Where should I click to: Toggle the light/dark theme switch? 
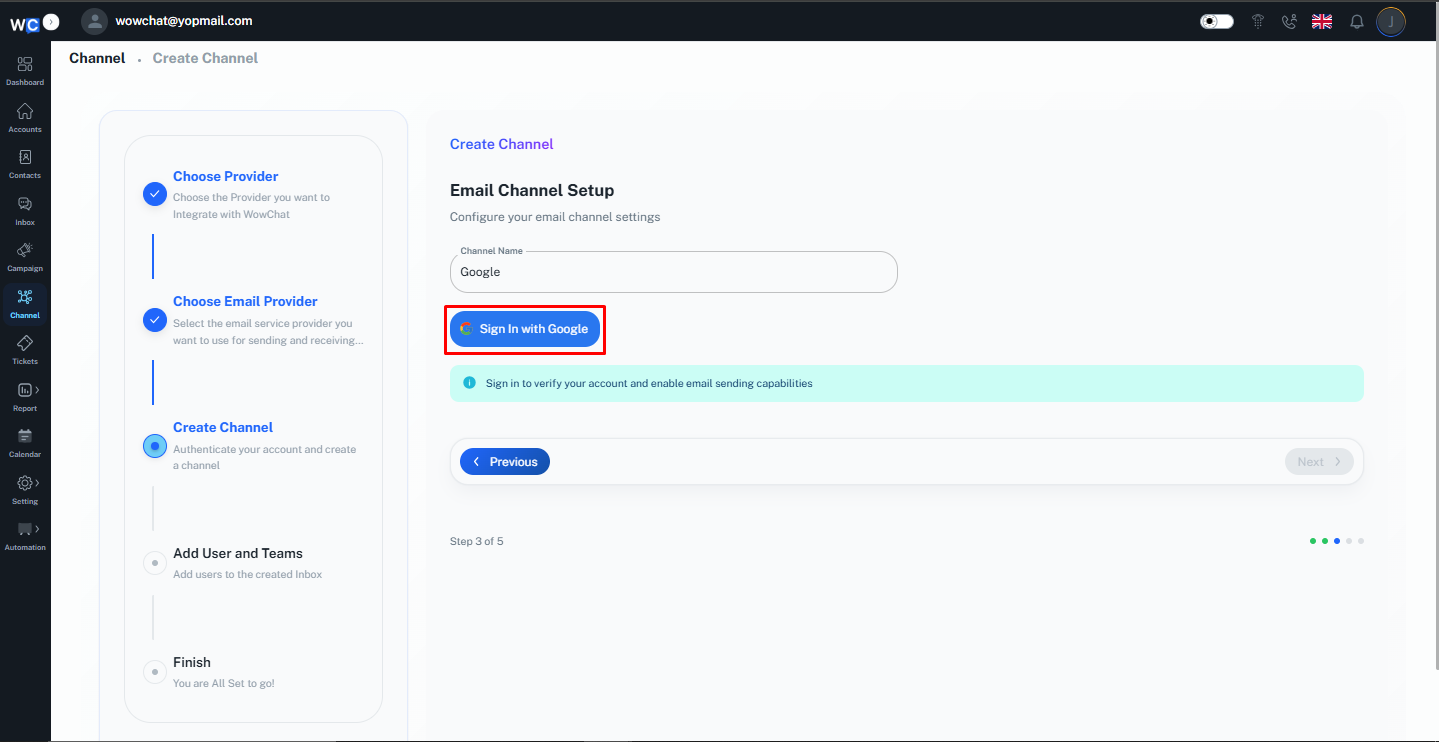tap(1216, 21)
